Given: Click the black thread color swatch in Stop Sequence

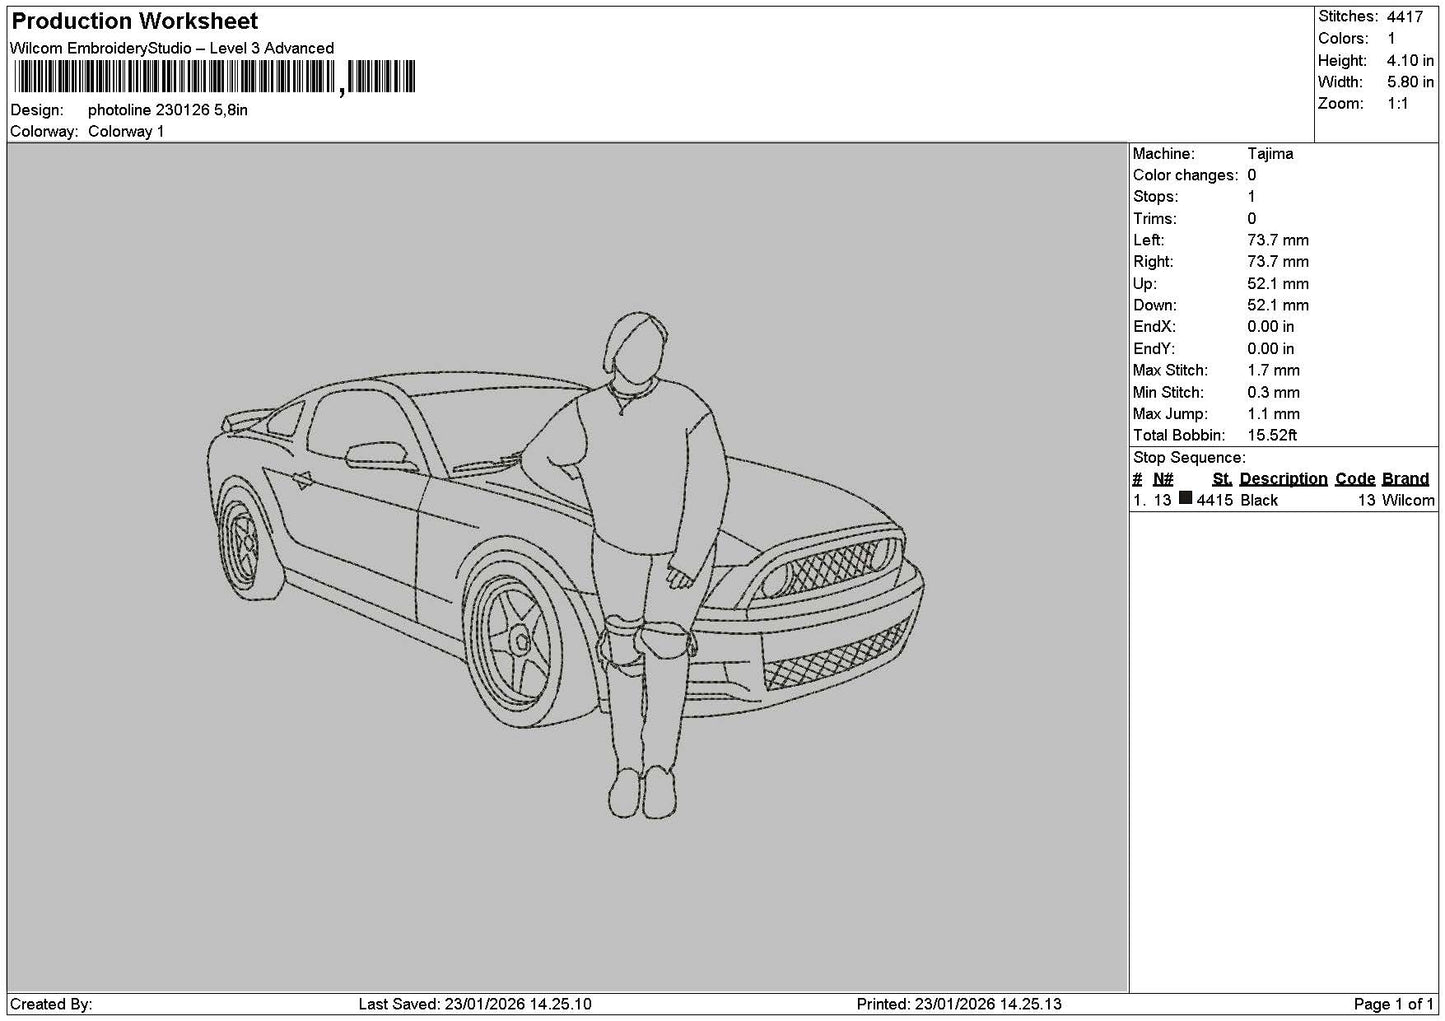Looking at the screenshot, I should pos(1186,499).
